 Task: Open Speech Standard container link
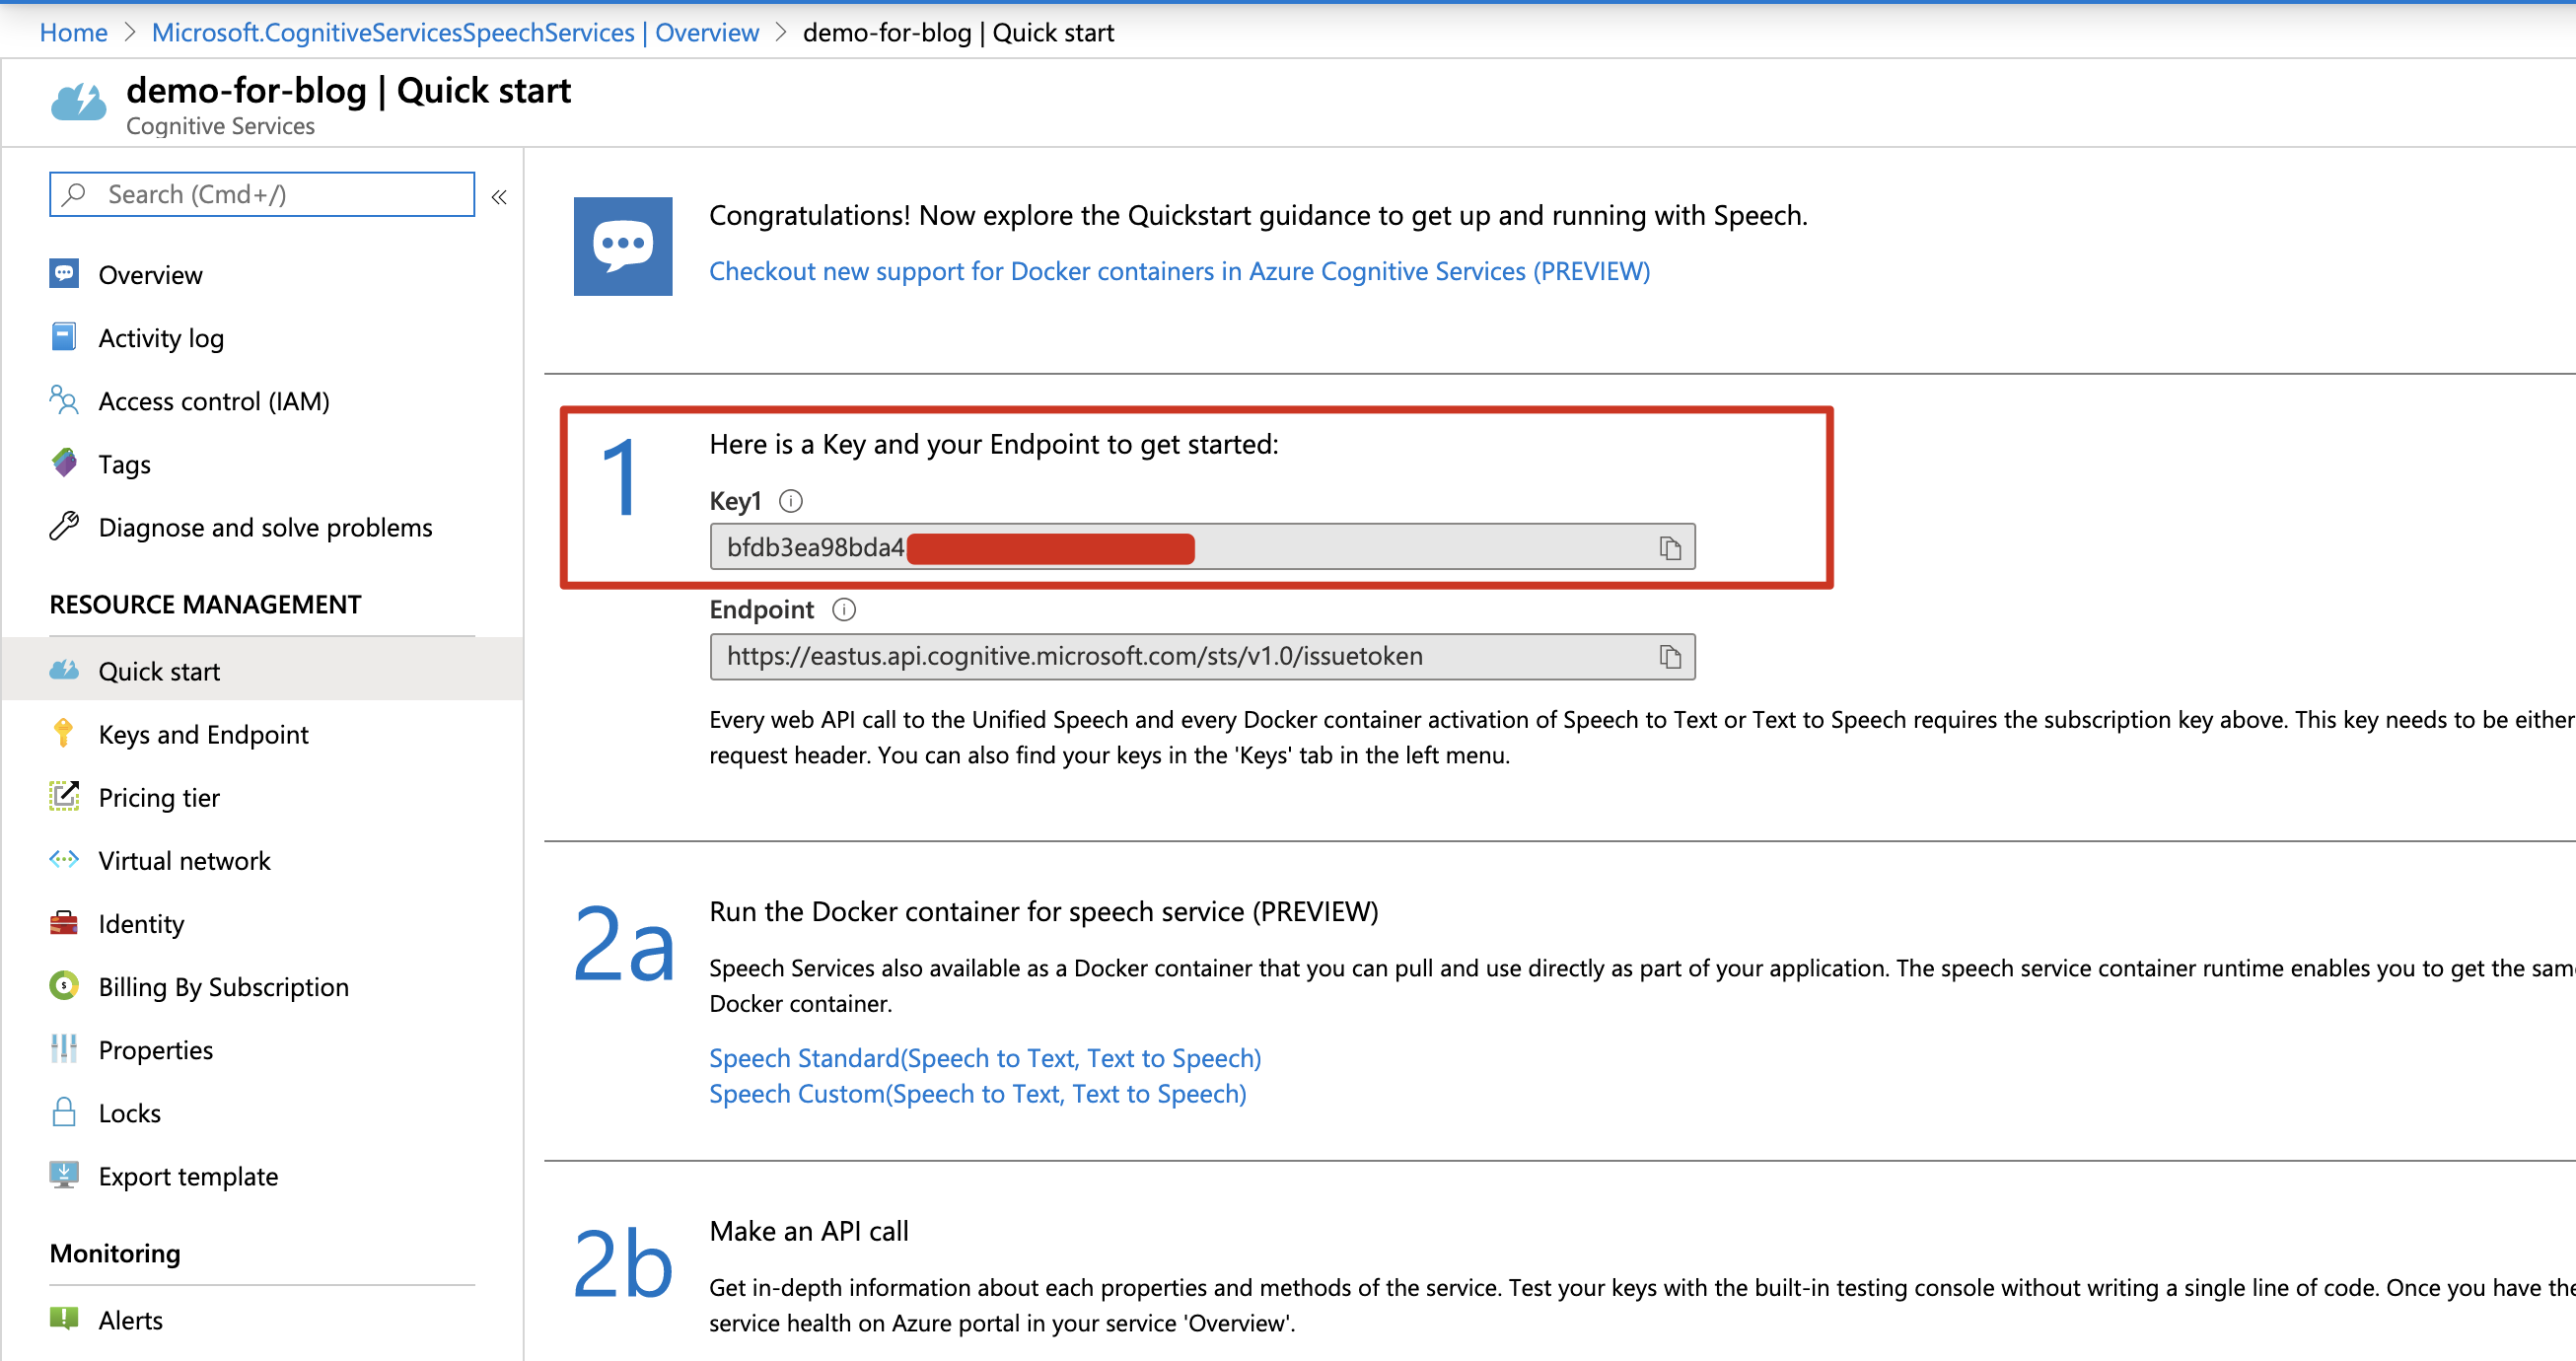[x=984, y=1058]
